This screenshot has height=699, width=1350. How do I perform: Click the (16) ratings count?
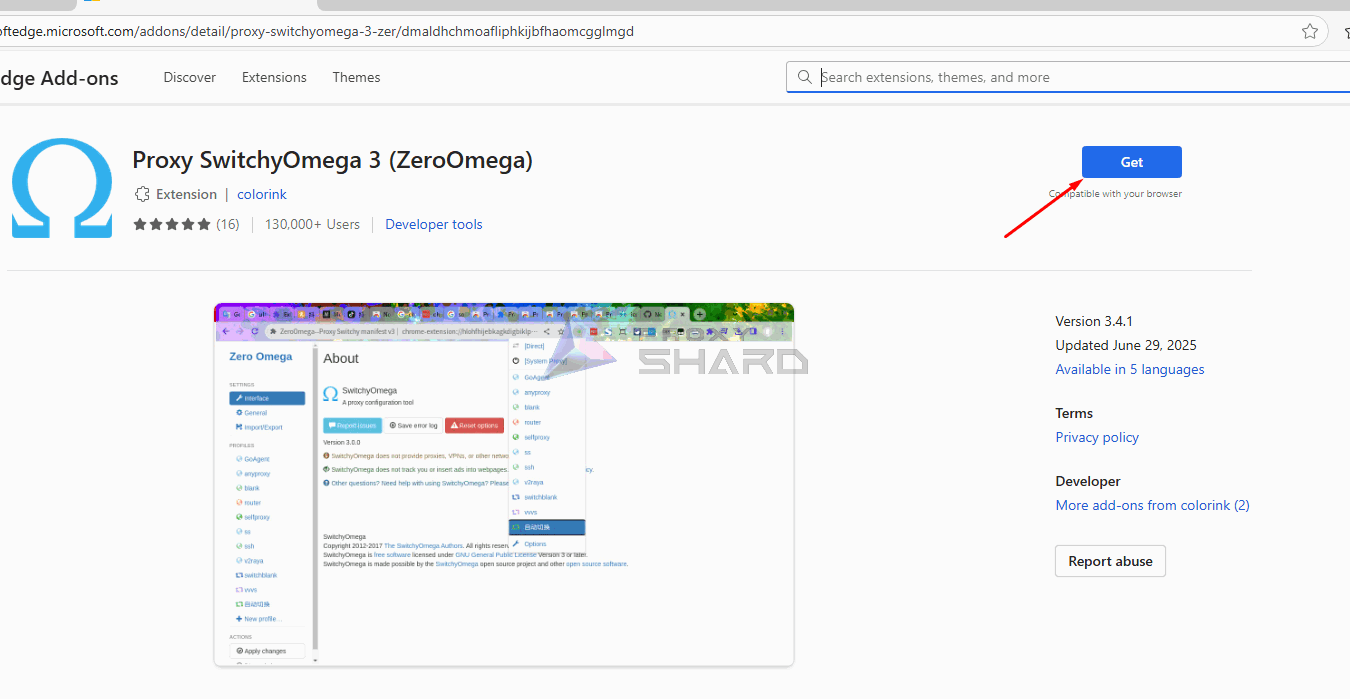[x=228, y=224]
